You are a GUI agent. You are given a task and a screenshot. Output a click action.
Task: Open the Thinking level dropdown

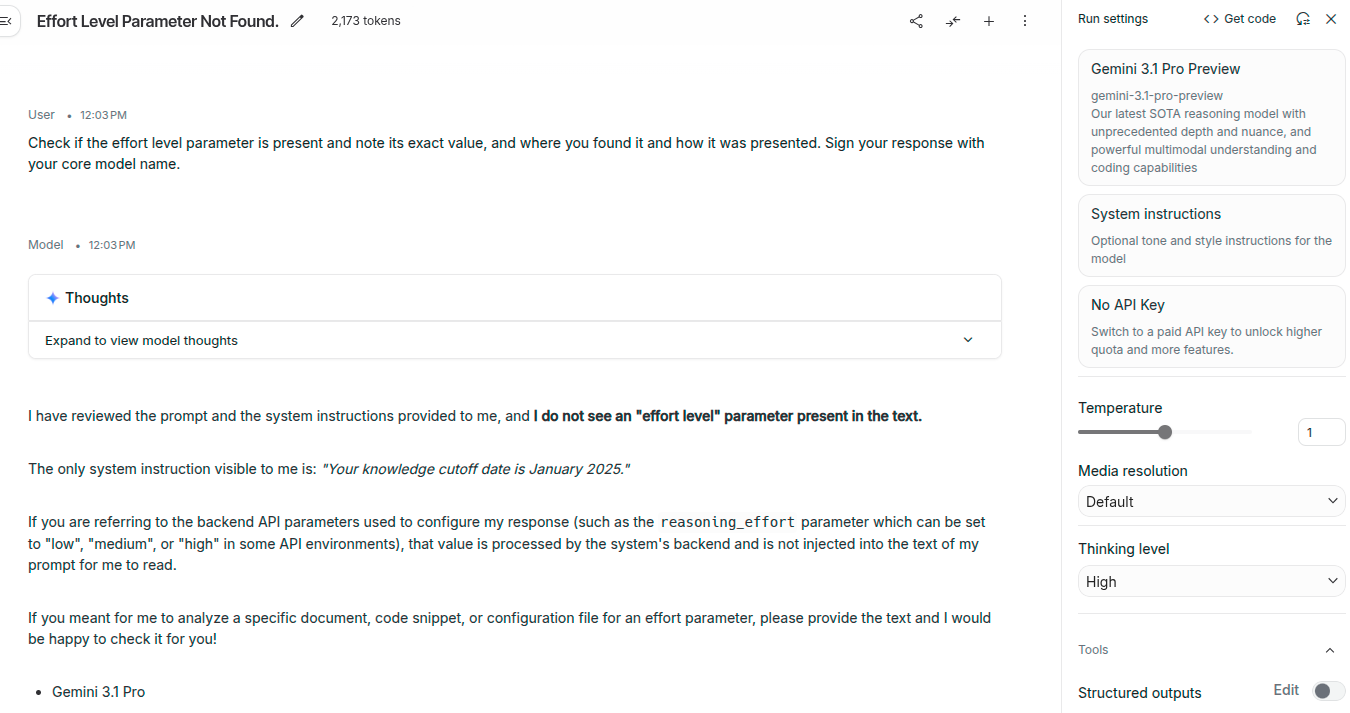(1211, 581)
